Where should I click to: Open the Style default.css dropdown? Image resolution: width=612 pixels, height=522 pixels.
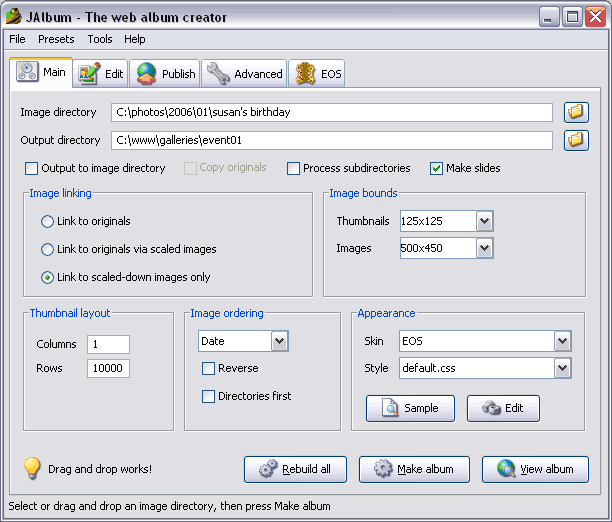(x=562, y=368)
